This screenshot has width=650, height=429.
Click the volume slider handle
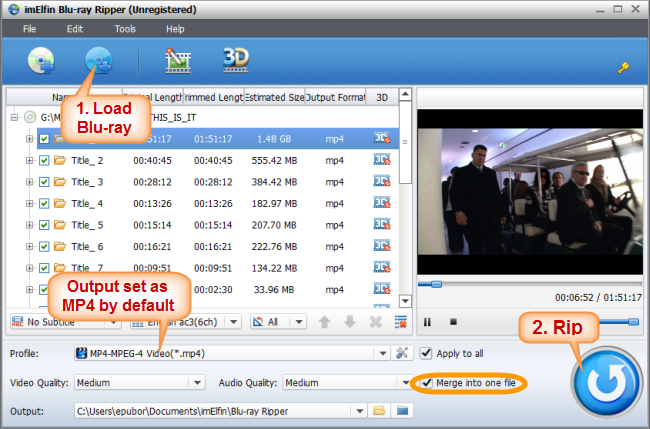633,322
